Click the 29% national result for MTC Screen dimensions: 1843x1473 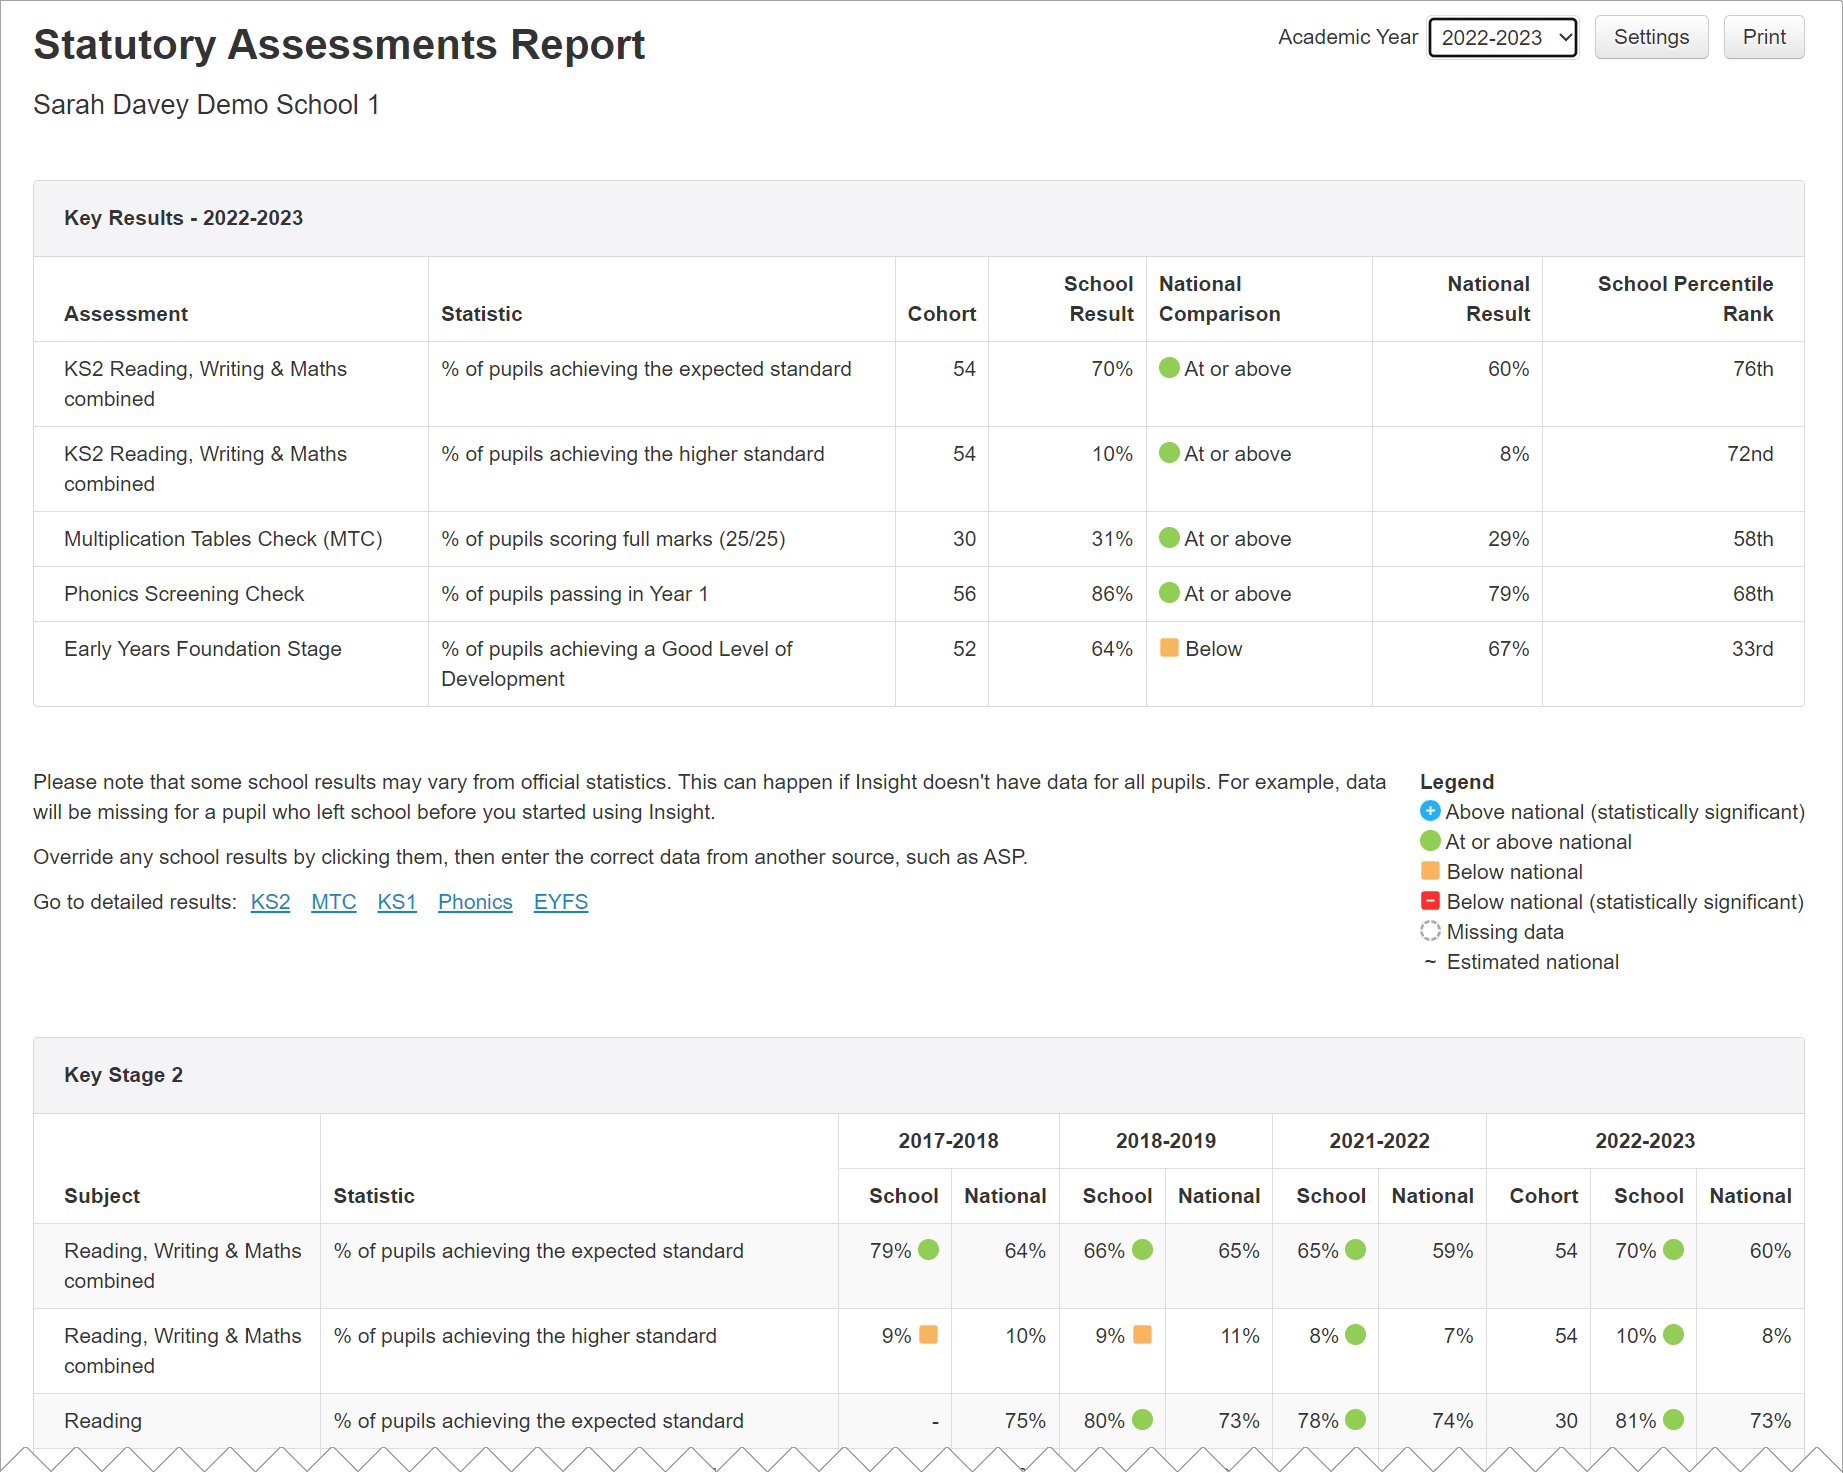(x=1508, y=539)
